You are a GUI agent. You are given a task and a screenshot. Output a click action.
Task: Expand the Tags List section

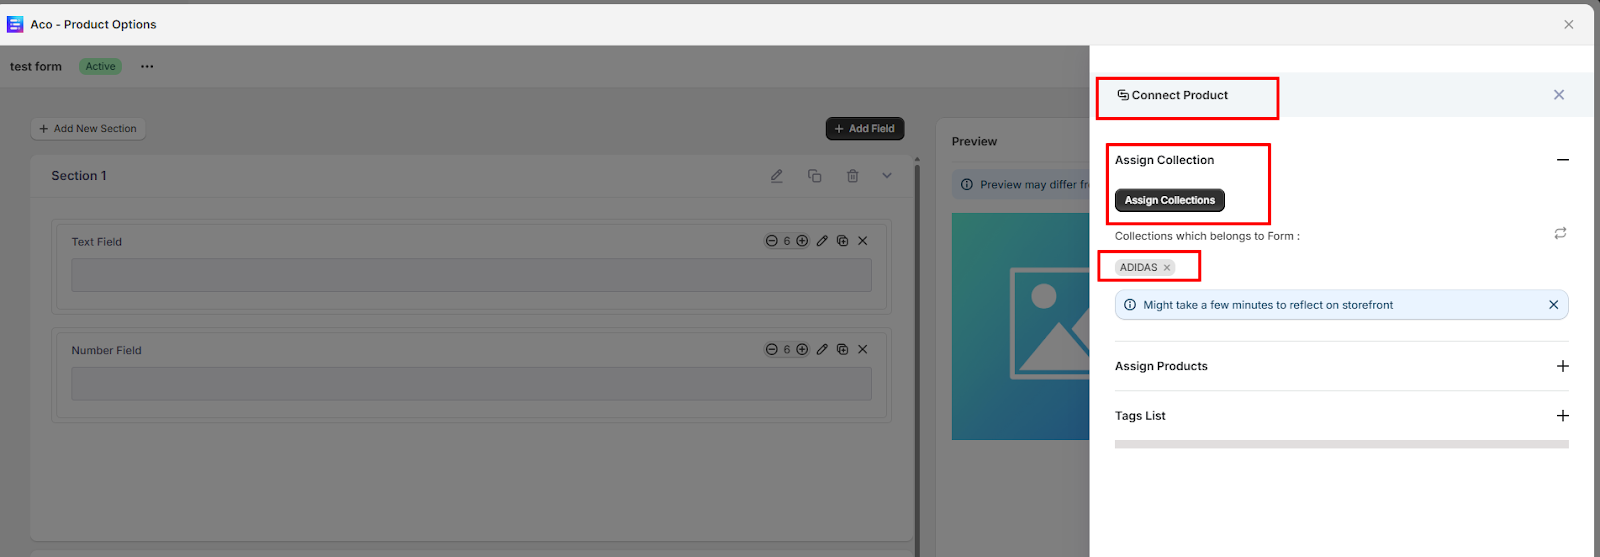tap(1562, 416)
